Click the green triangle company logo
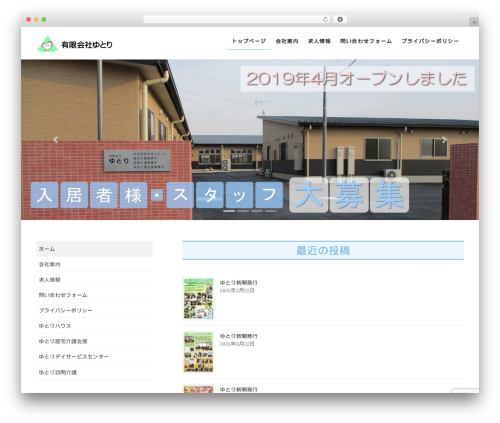Image resolution: width=500 pixels, height=423 pixels. (x=47, y=44)
